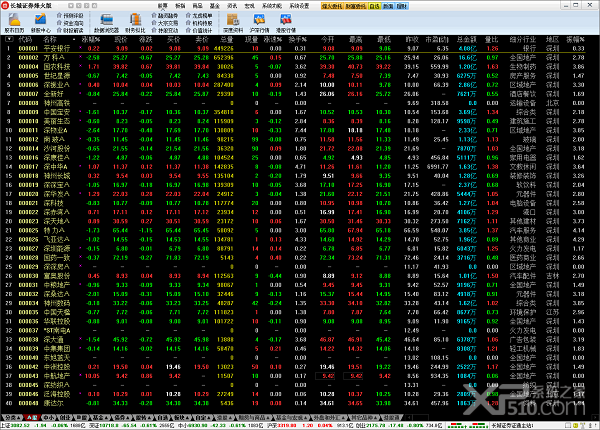Click the 机构持股 shortcut
The width and height of the screenshot is (600, 430).
click(x=199, y=23)
